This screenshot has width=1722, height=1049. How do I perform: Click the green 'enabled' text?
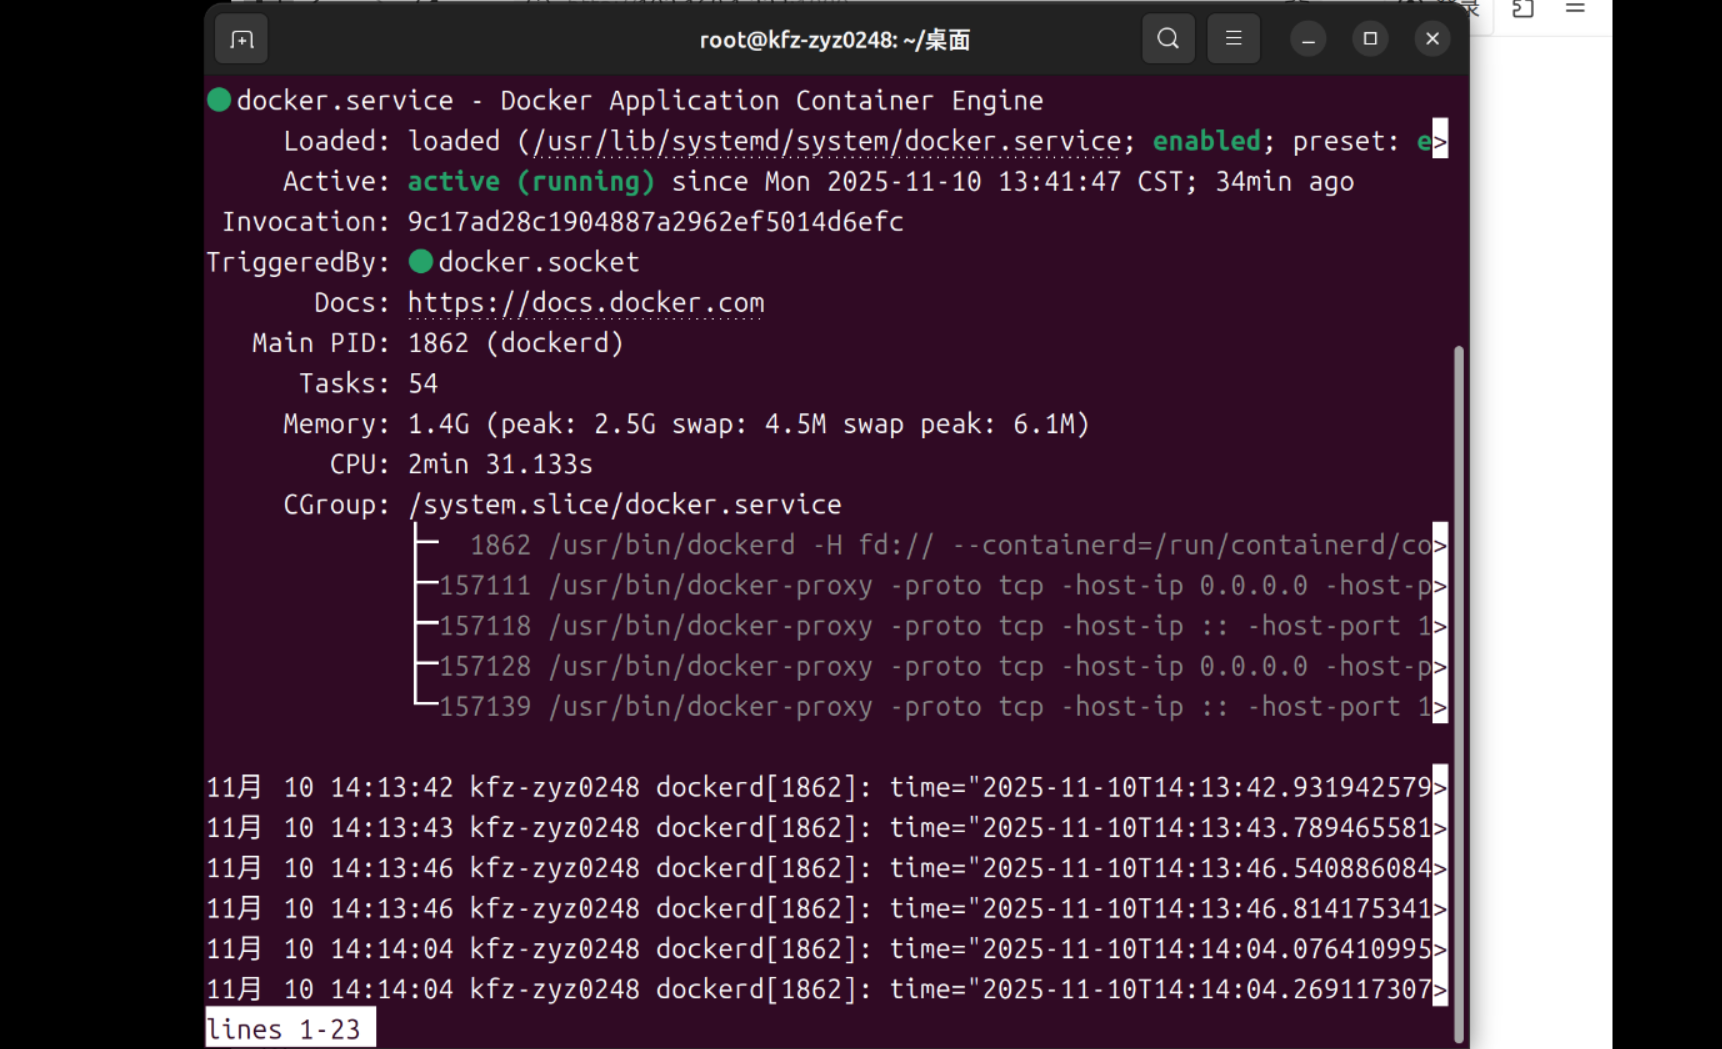point(1206,142)
